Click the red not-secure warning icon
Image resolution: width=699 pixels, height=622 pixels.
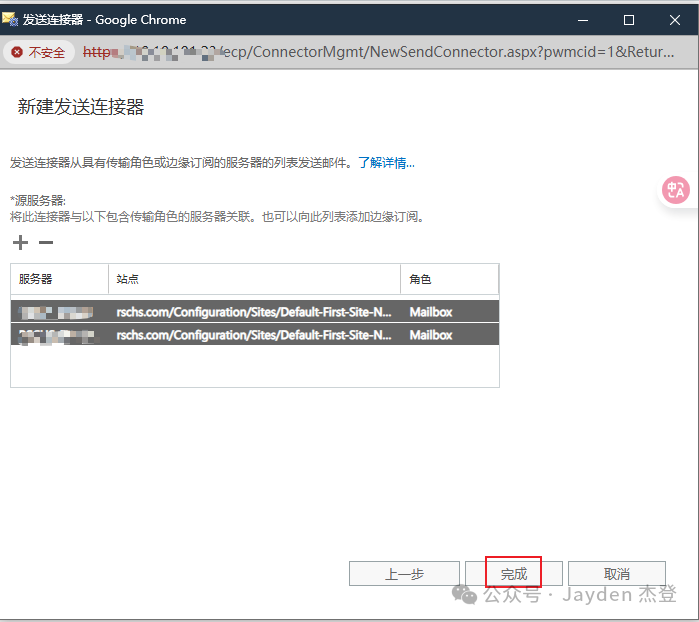[17, 52]
